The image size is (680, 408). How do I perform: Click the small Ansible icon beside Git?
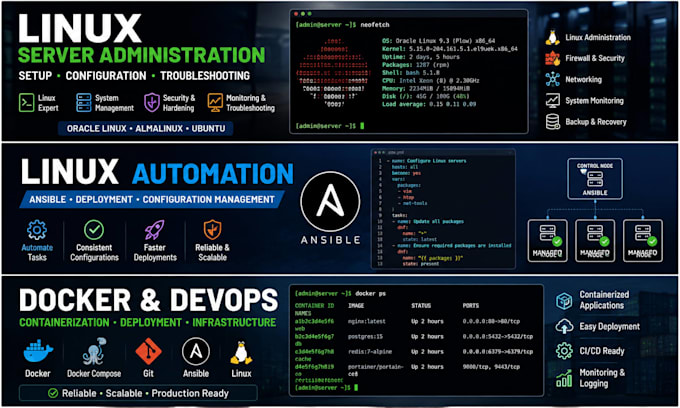coord(196,352)
